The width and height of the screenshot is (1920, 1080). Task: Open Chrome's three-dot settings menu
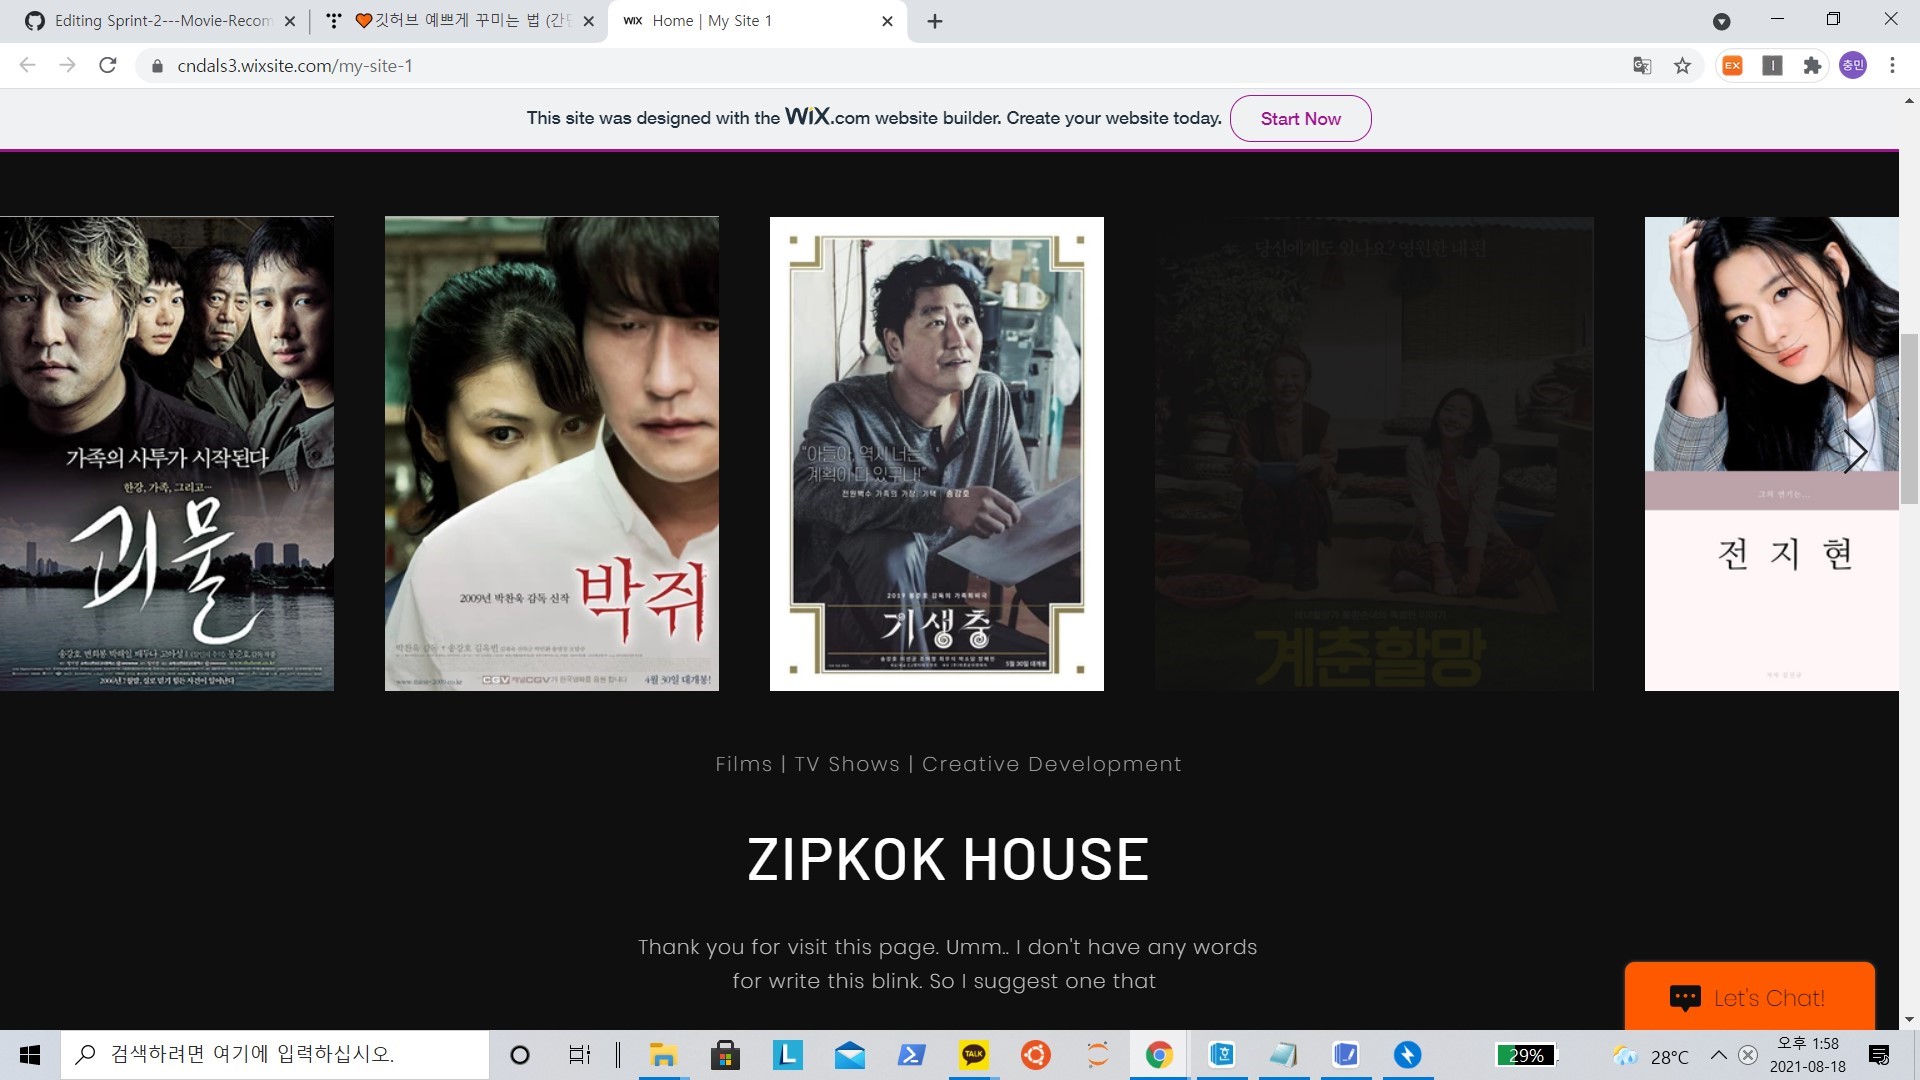coord(1891,65)
